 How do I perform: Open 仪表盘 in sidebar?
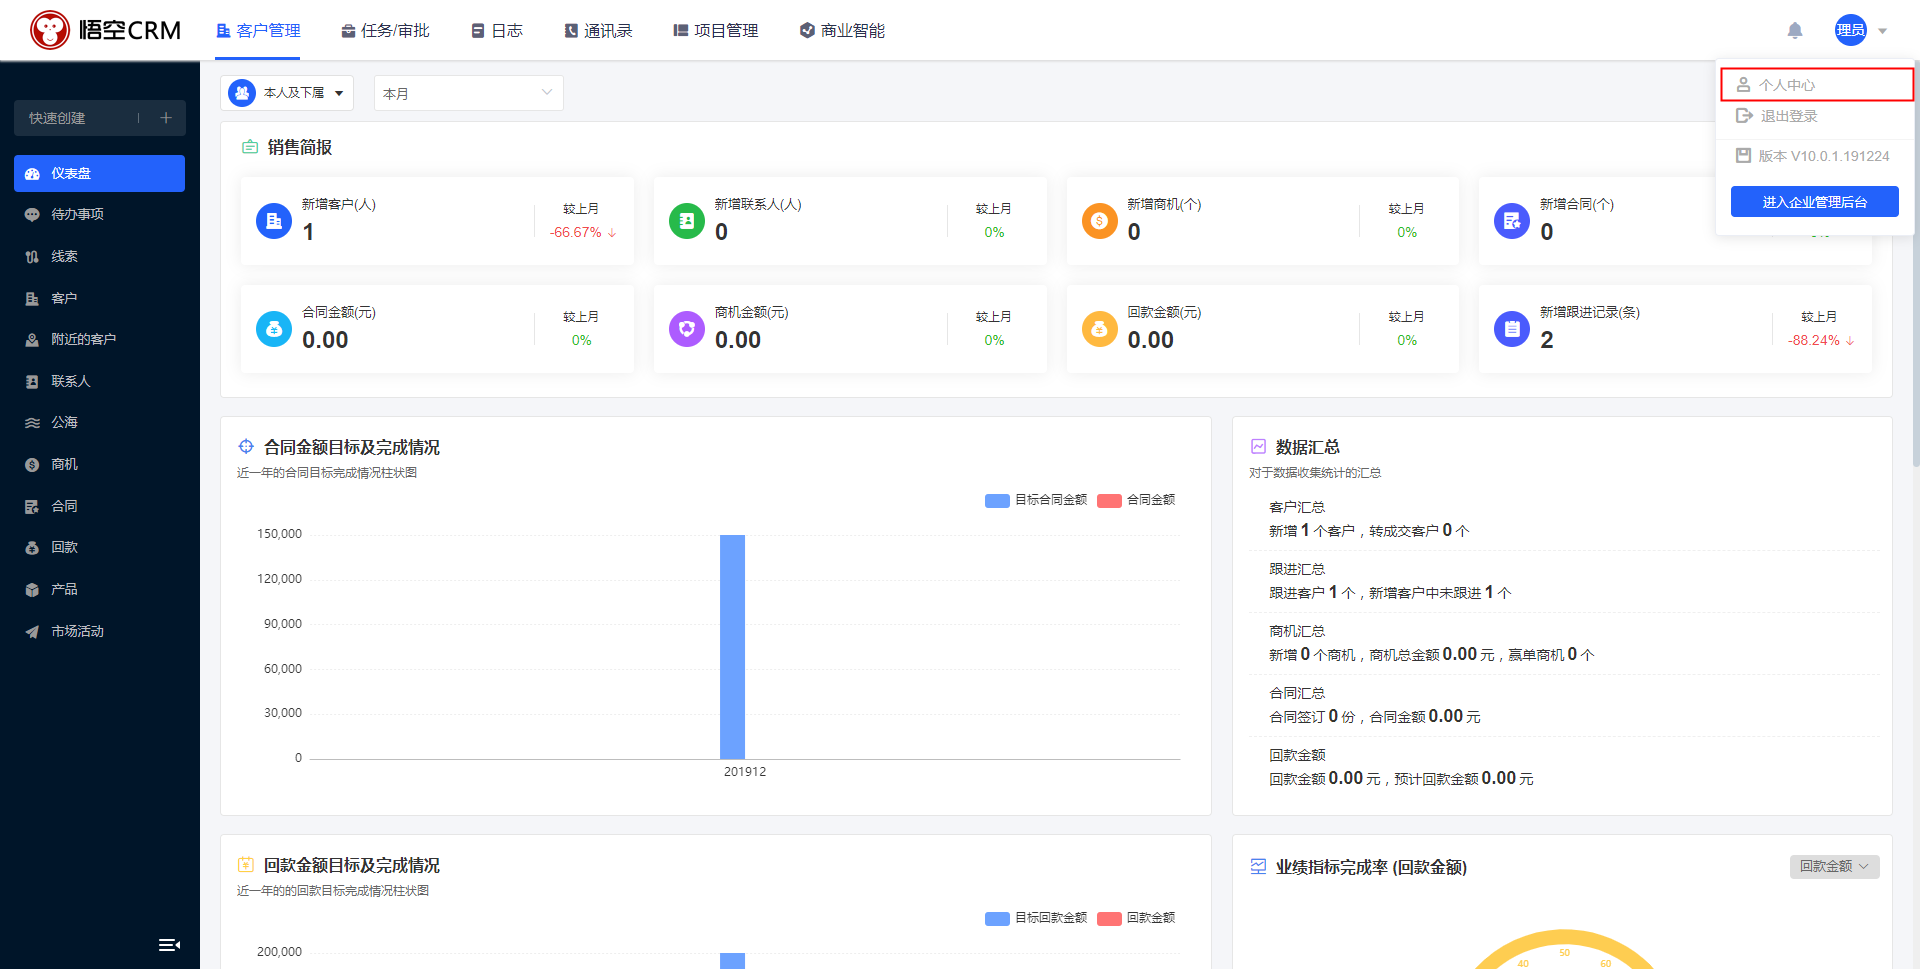99,173
